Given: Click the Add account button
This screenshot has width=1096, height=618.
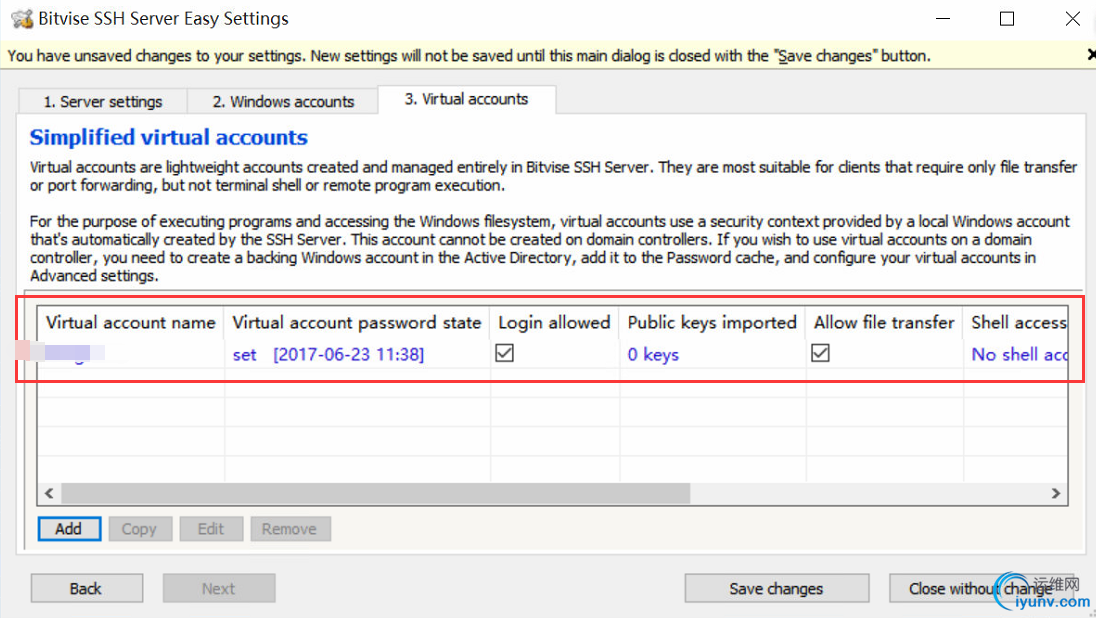Looking at the screenshot, I should coord(68,529).
